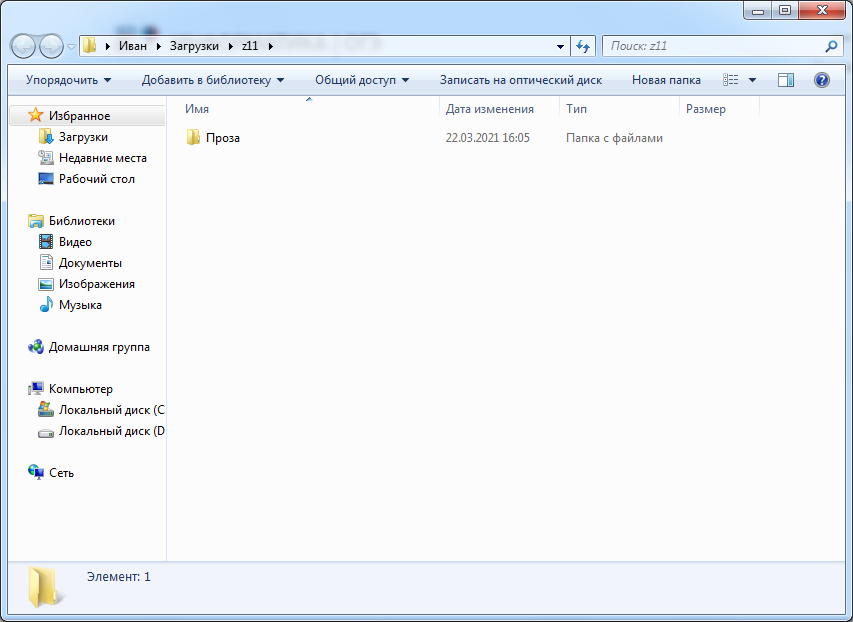
Task: Click the change view icon
Action: click(x=731, y=80)
